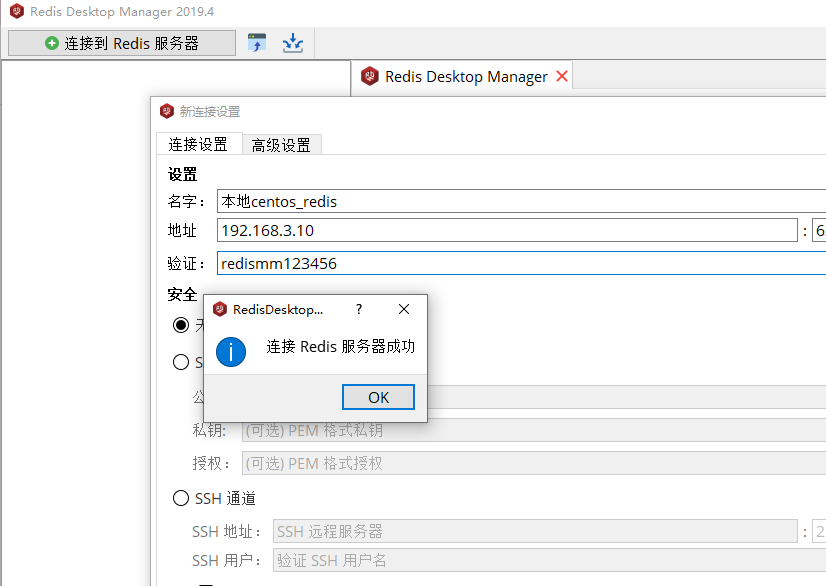Click the 地址 field showing 192.168.3.10

(x=507, y=230)
